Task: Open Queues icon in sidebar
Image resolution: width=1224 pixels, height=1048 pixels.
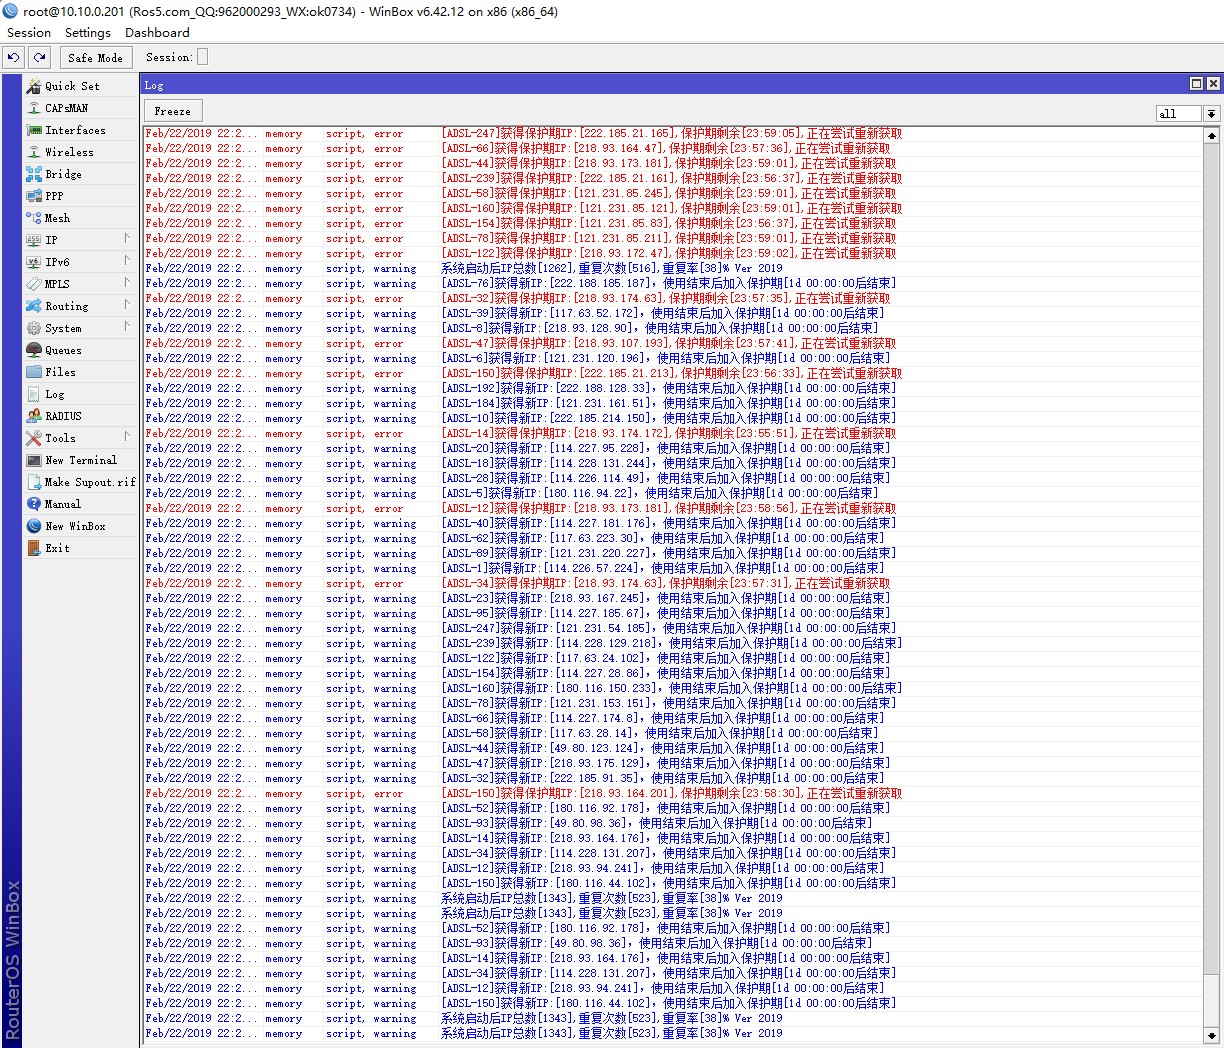Action: click(34, 350)
